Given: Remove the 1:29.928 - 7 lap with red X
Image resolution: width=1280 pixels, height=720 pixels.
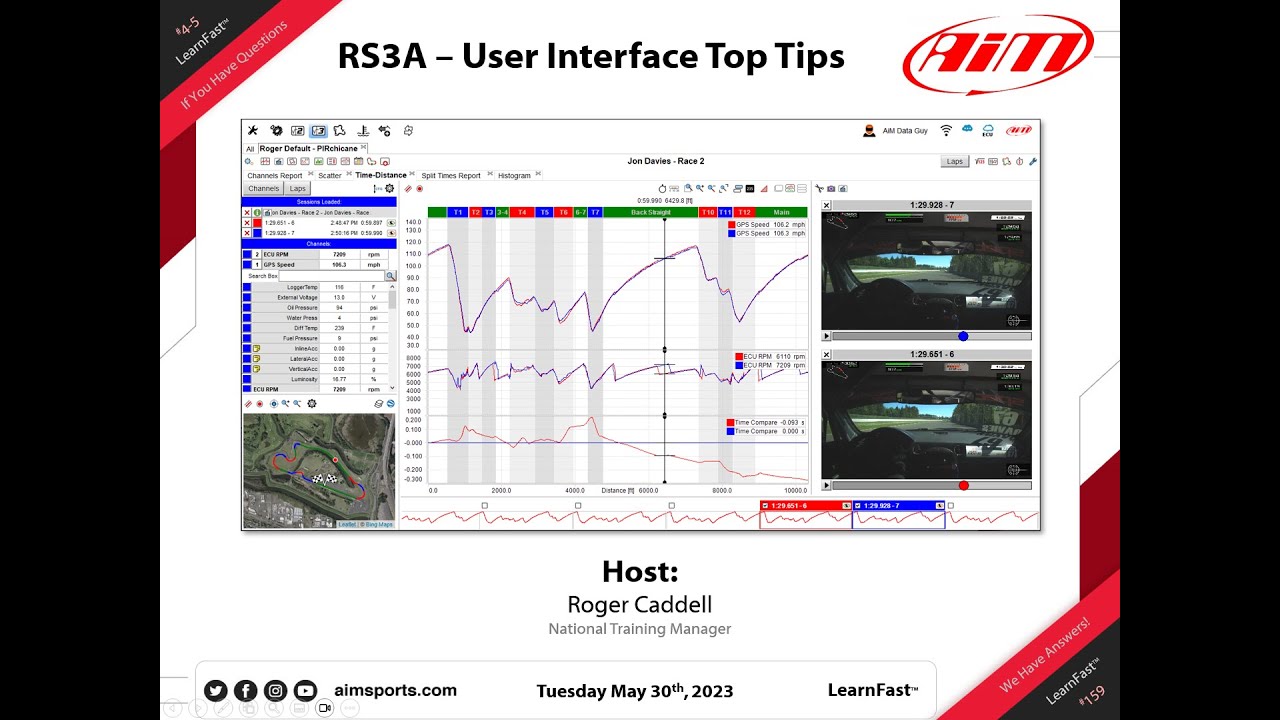Looking at the screenshot, I should tap(247, 233).
